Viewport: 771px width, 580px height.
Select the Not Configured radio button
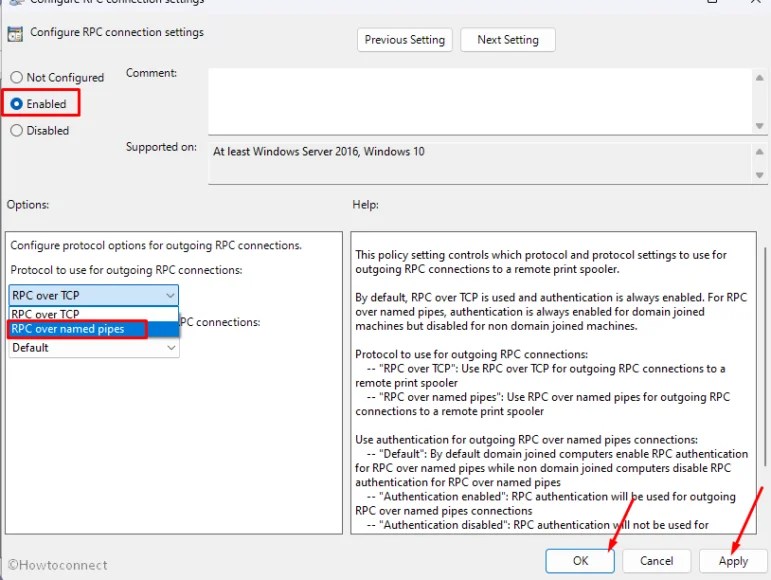click(x=17, y=77)
